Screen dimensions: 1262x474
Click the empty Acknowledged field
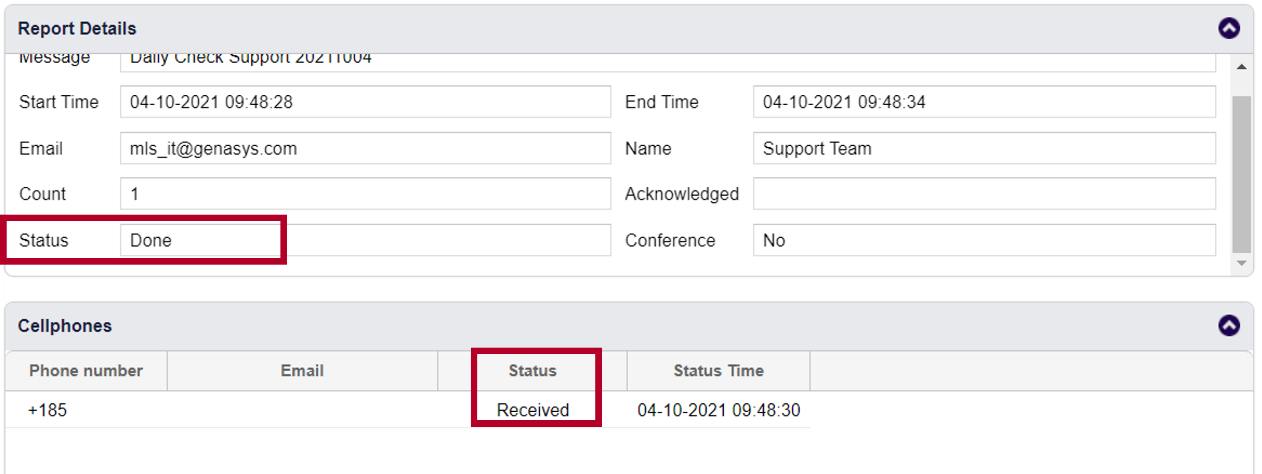click(984, 194)
